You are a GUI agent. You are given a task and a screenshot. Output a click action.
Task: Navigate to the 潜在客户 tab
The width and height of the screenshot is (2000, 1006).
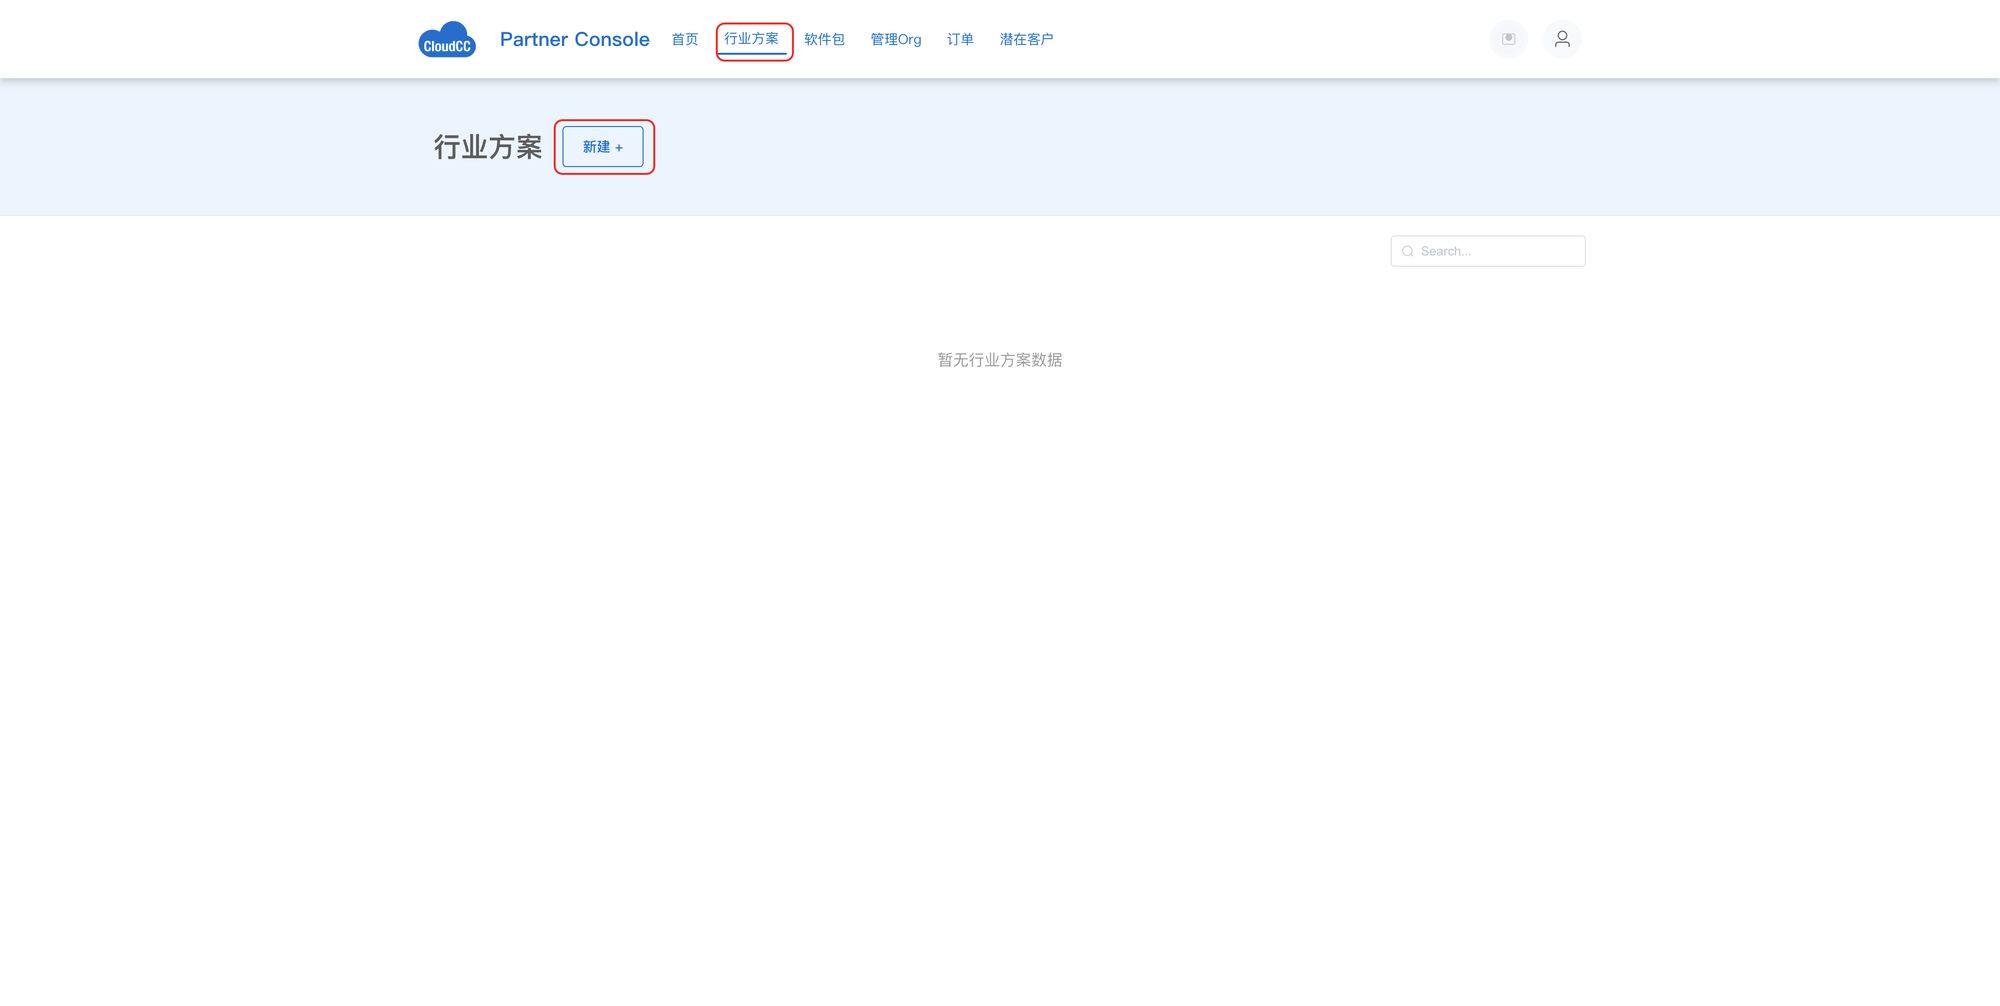[1026, 40]
